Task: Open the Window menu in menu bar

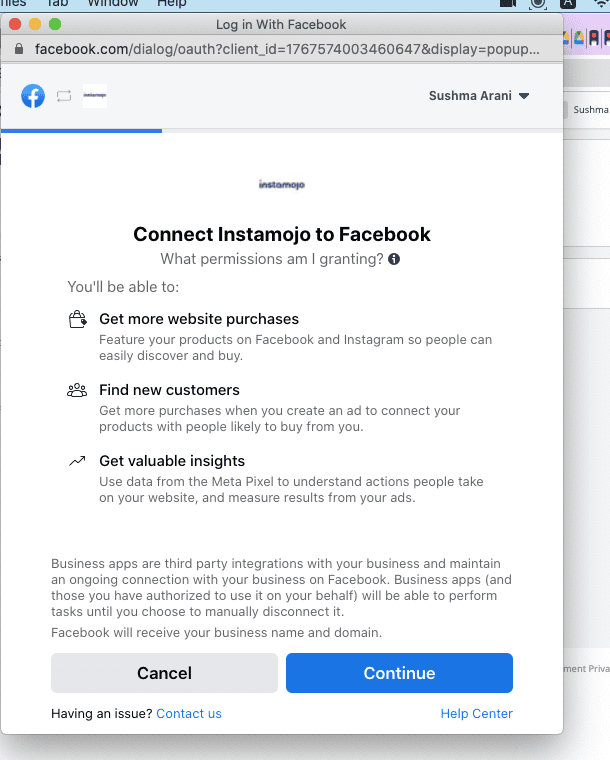Action: [x=113, y=3]
